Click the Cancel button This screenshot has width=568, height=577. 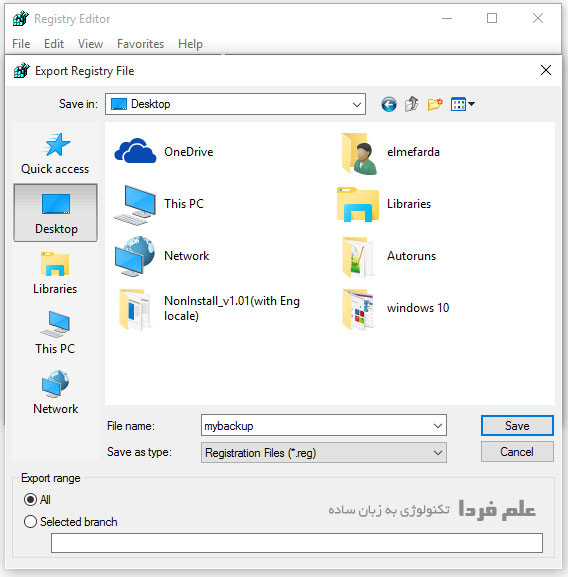pyautogui.click(x=517, y=452)
